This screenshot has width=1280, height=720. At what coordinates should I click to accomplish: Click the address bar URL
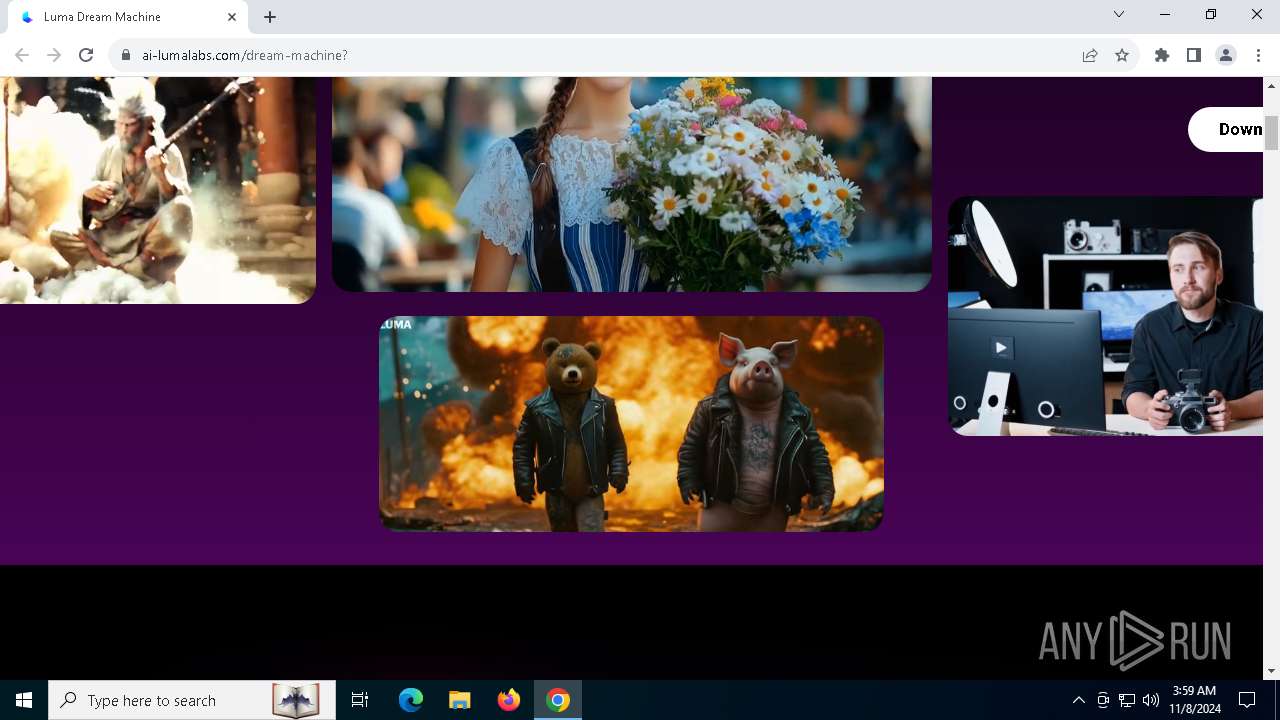[245, 55]
